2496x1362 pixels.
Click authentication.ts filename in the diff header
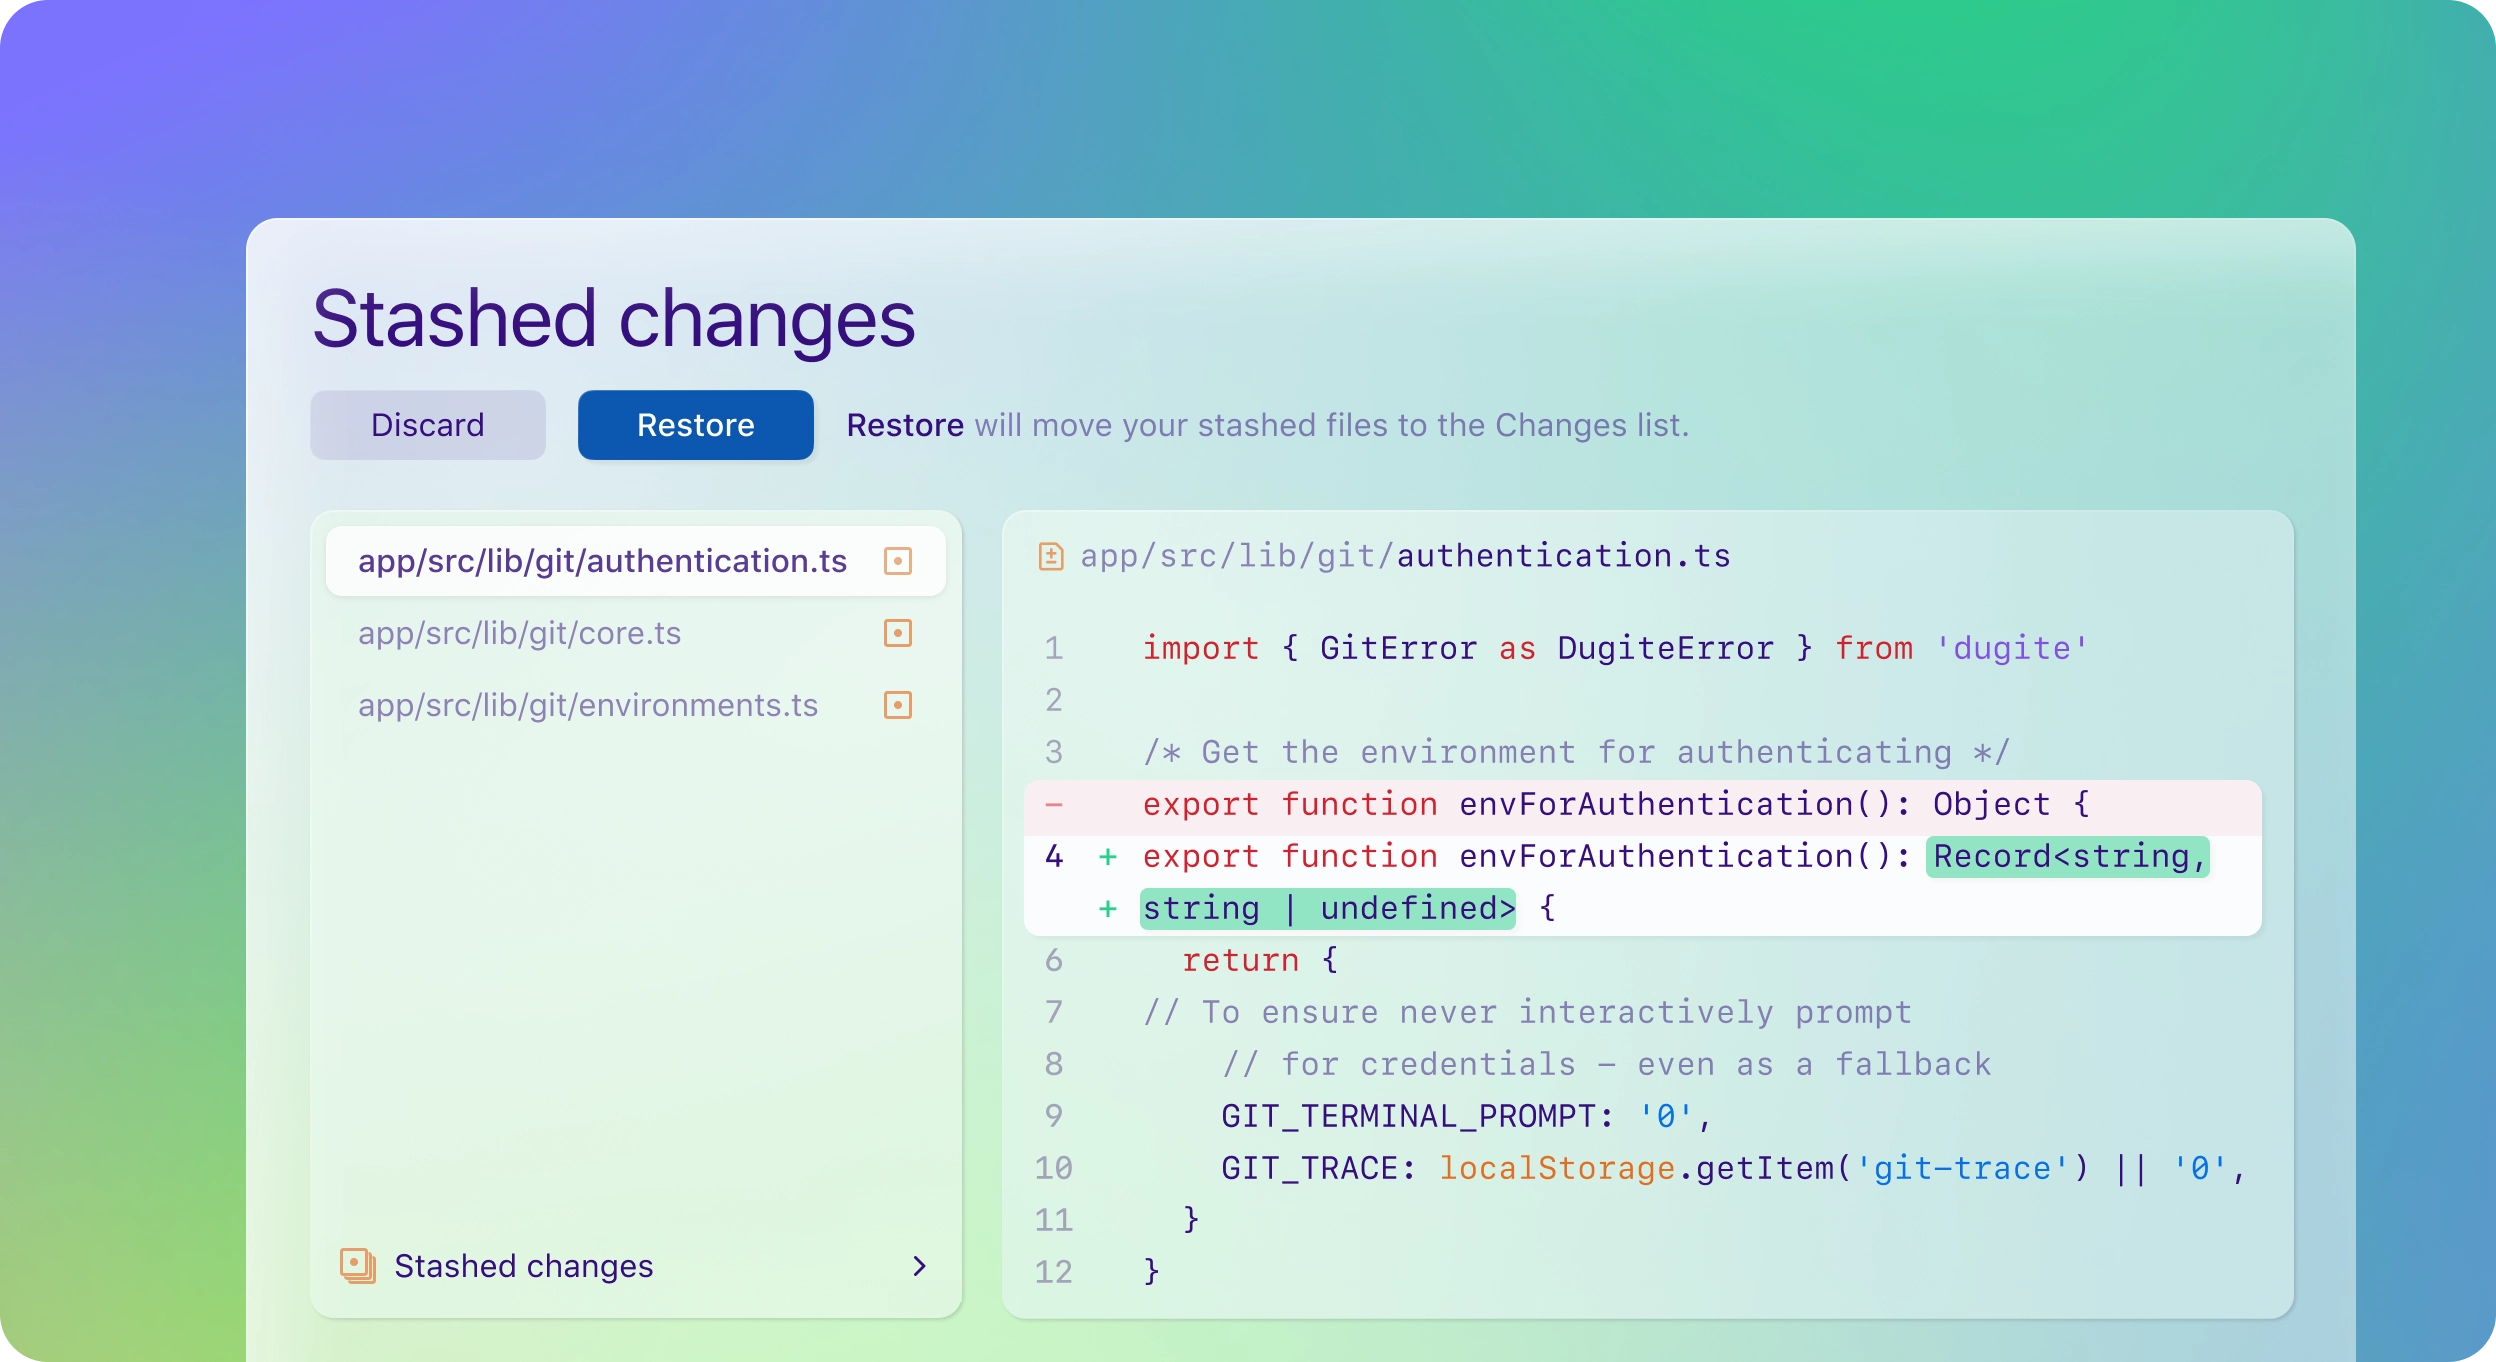coord(1564,557)
